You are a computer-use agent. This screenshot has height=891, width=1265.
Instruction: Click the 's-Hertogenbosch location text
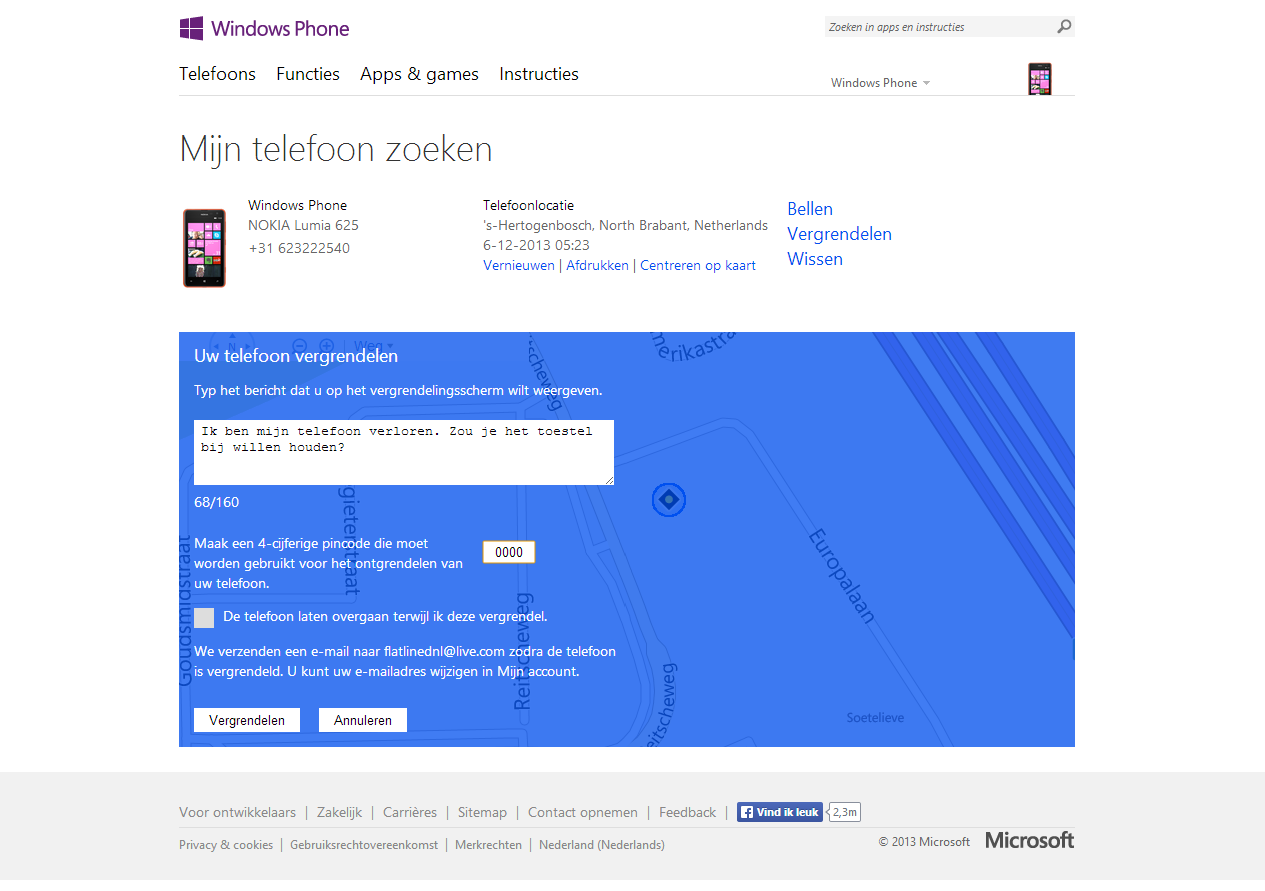coord(626,225)
